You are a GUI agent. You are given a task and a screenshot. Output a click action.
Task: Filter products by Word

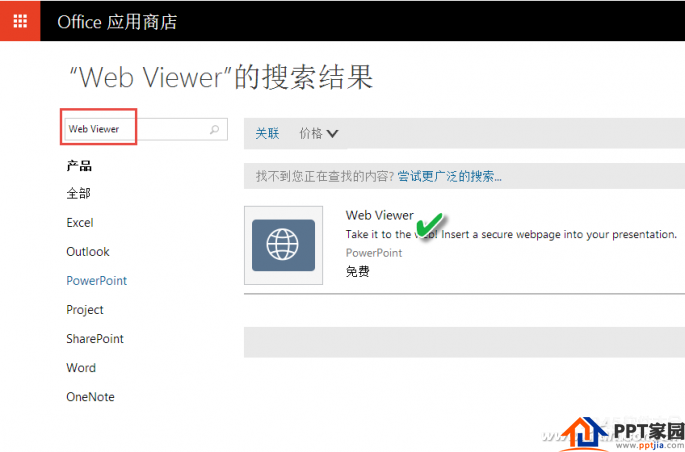tap(81, 368)
